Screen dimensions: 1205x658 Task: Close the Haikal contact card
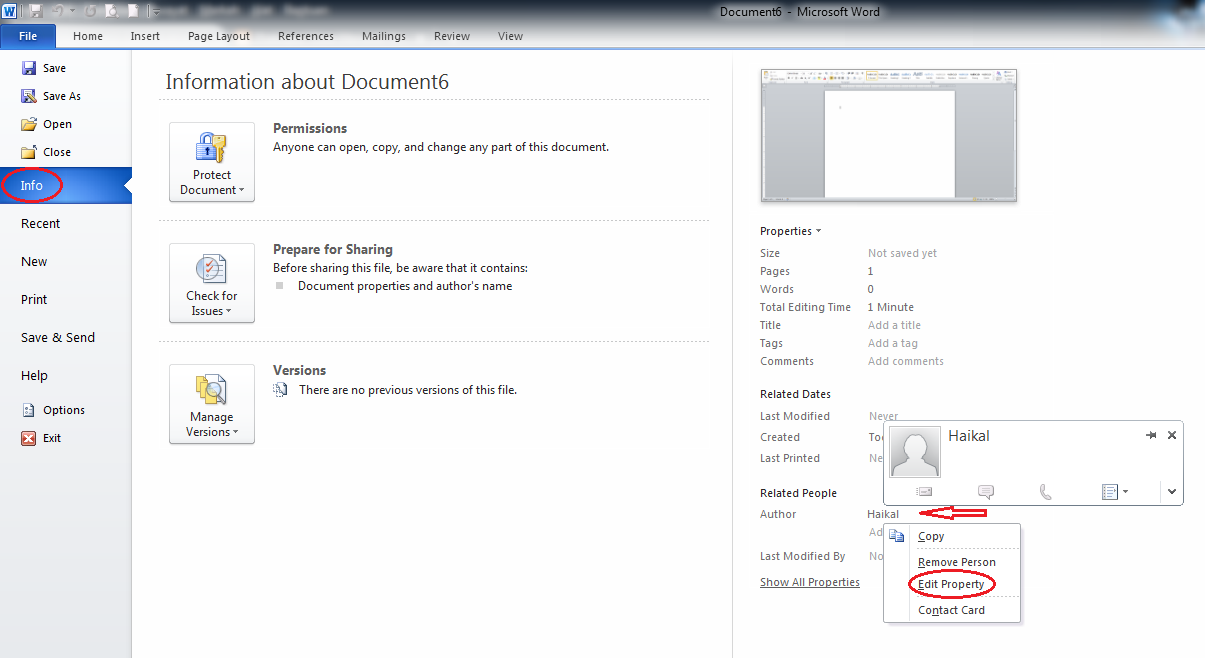(x=1172, y=435)
